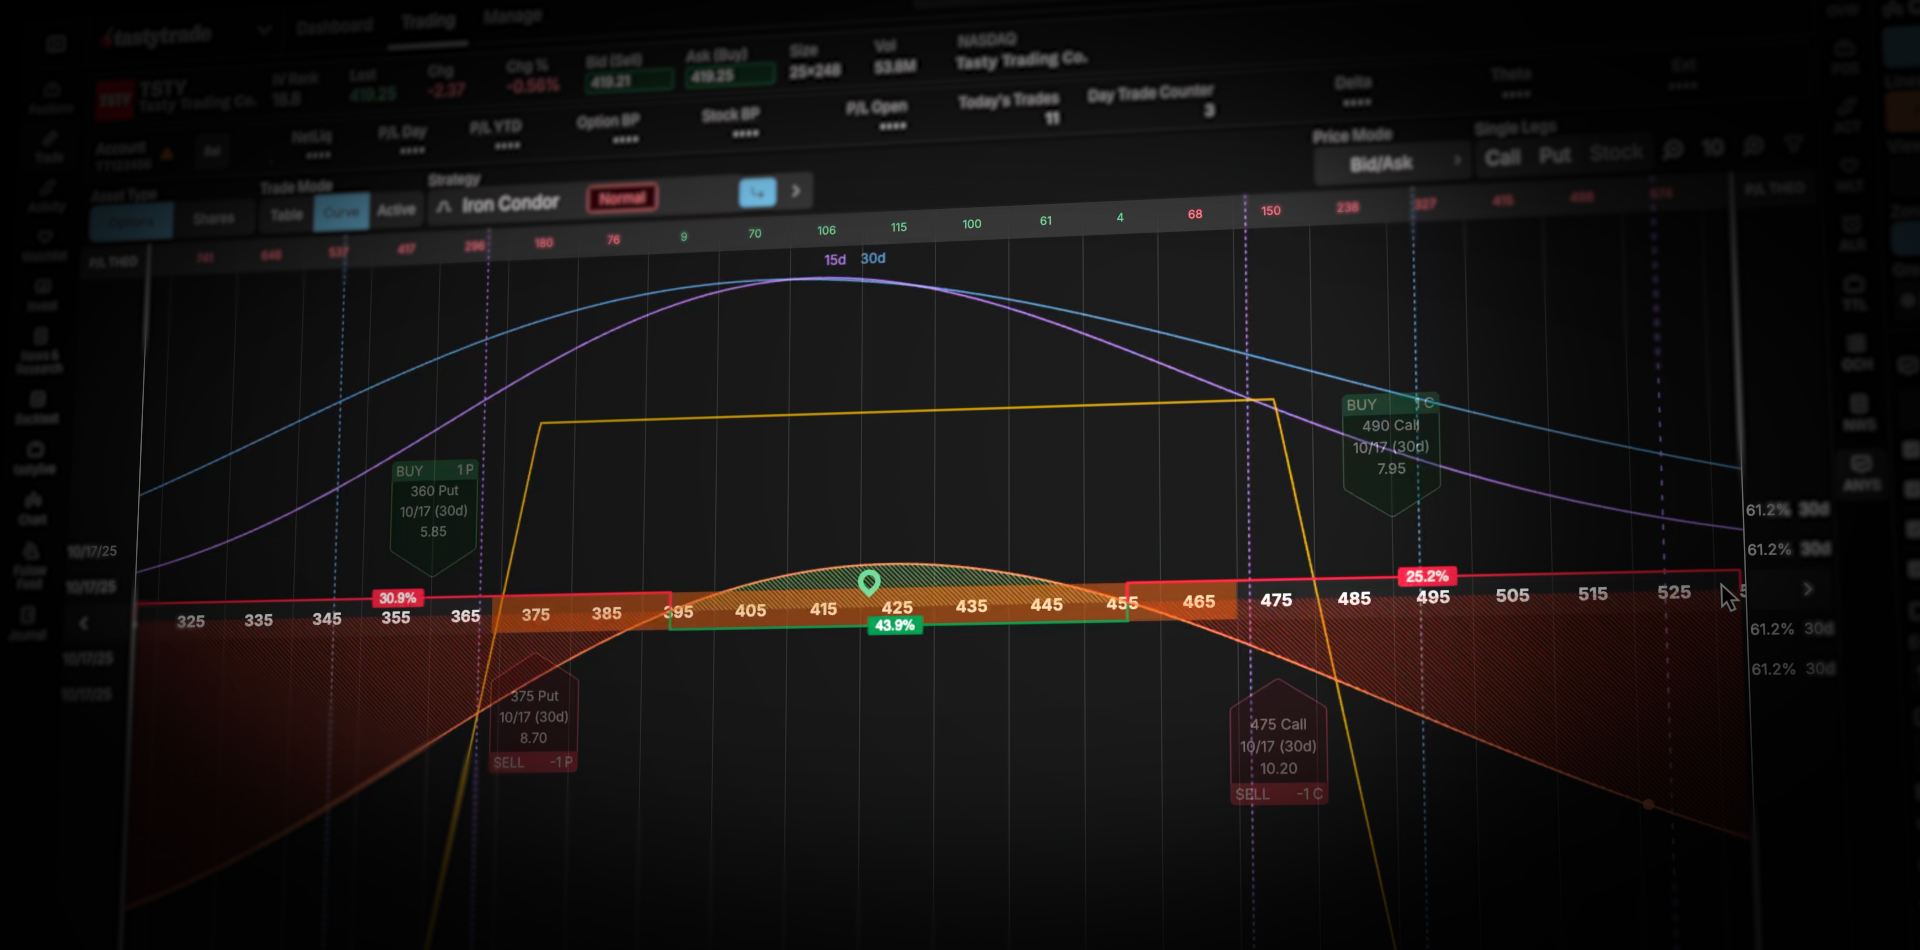The width and height of the screenshot is (1920, 950).
Task: Click the Day Trade Counter value
Action: [x=1209, y=110]
